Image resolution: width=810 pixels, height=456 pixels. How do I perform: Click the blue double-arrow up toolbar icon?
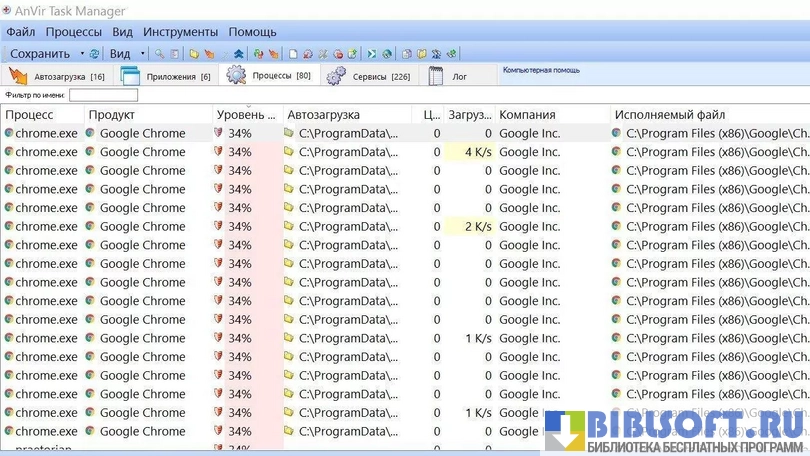(x=239, y=53)
